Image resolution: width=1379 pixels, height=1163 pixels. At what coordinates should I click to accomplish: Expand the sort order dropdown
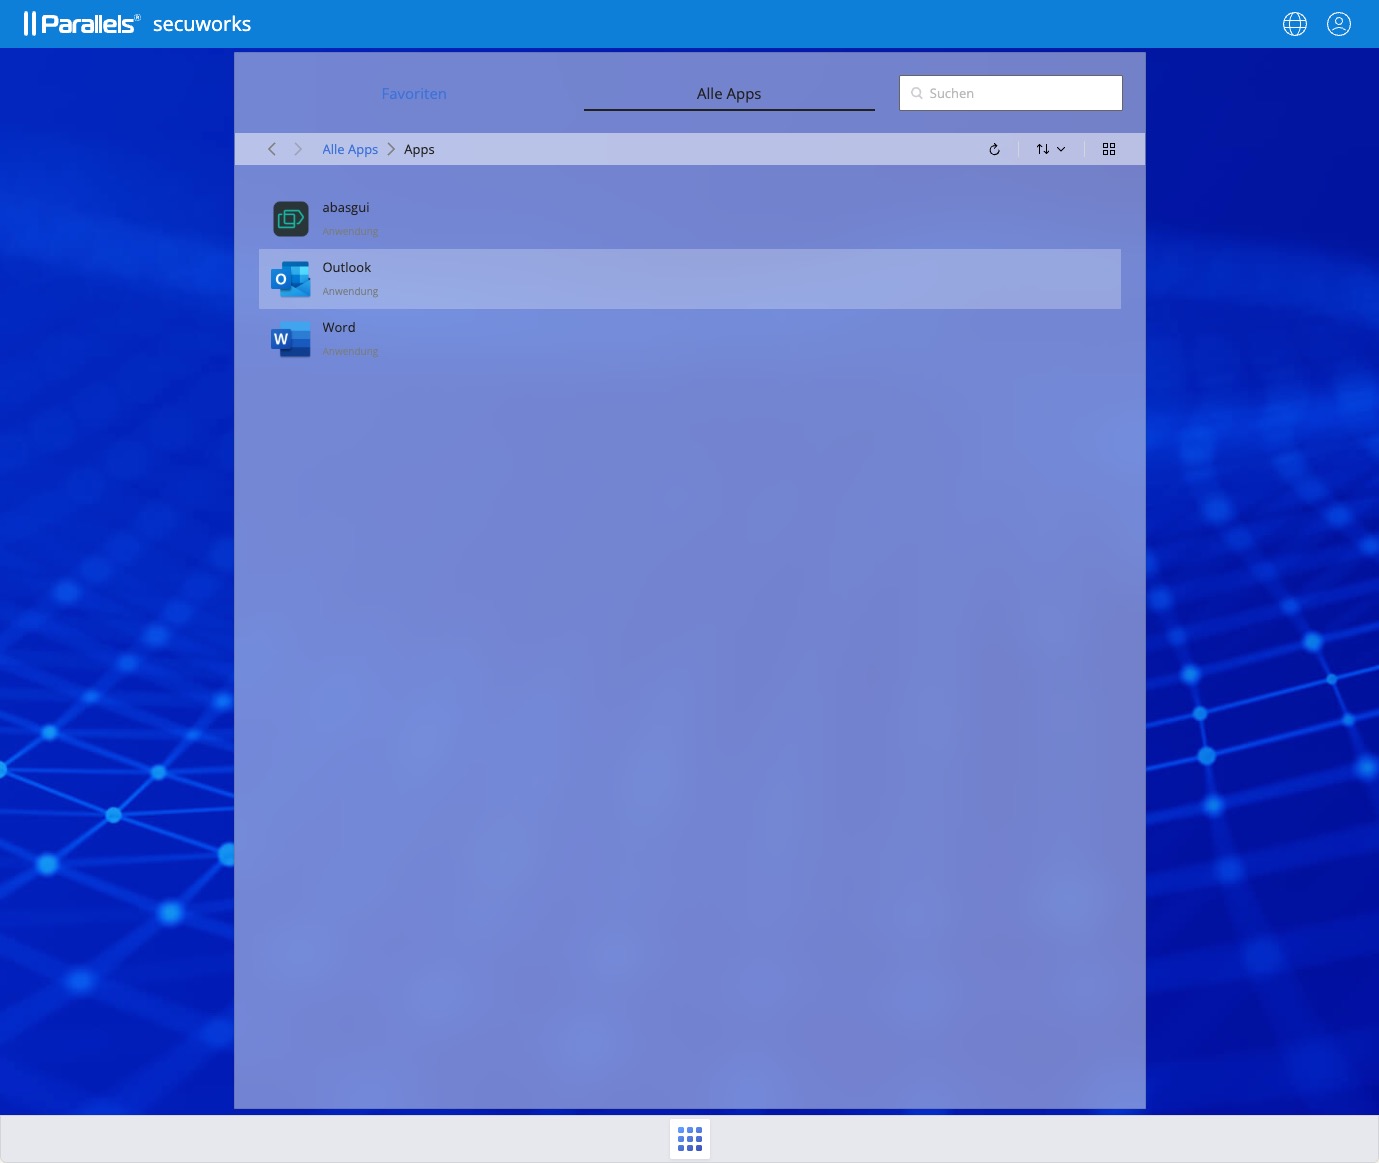[1050, 149]
